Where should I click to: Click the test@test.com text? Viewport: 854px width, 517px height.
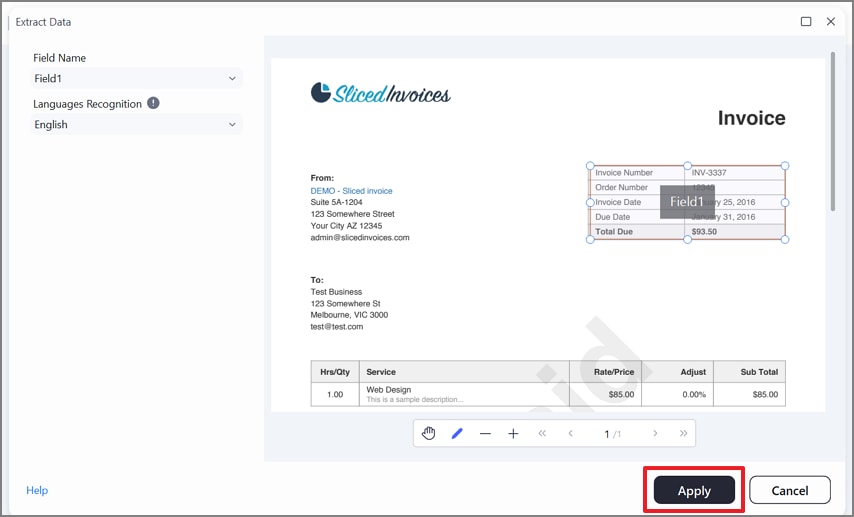337,327
